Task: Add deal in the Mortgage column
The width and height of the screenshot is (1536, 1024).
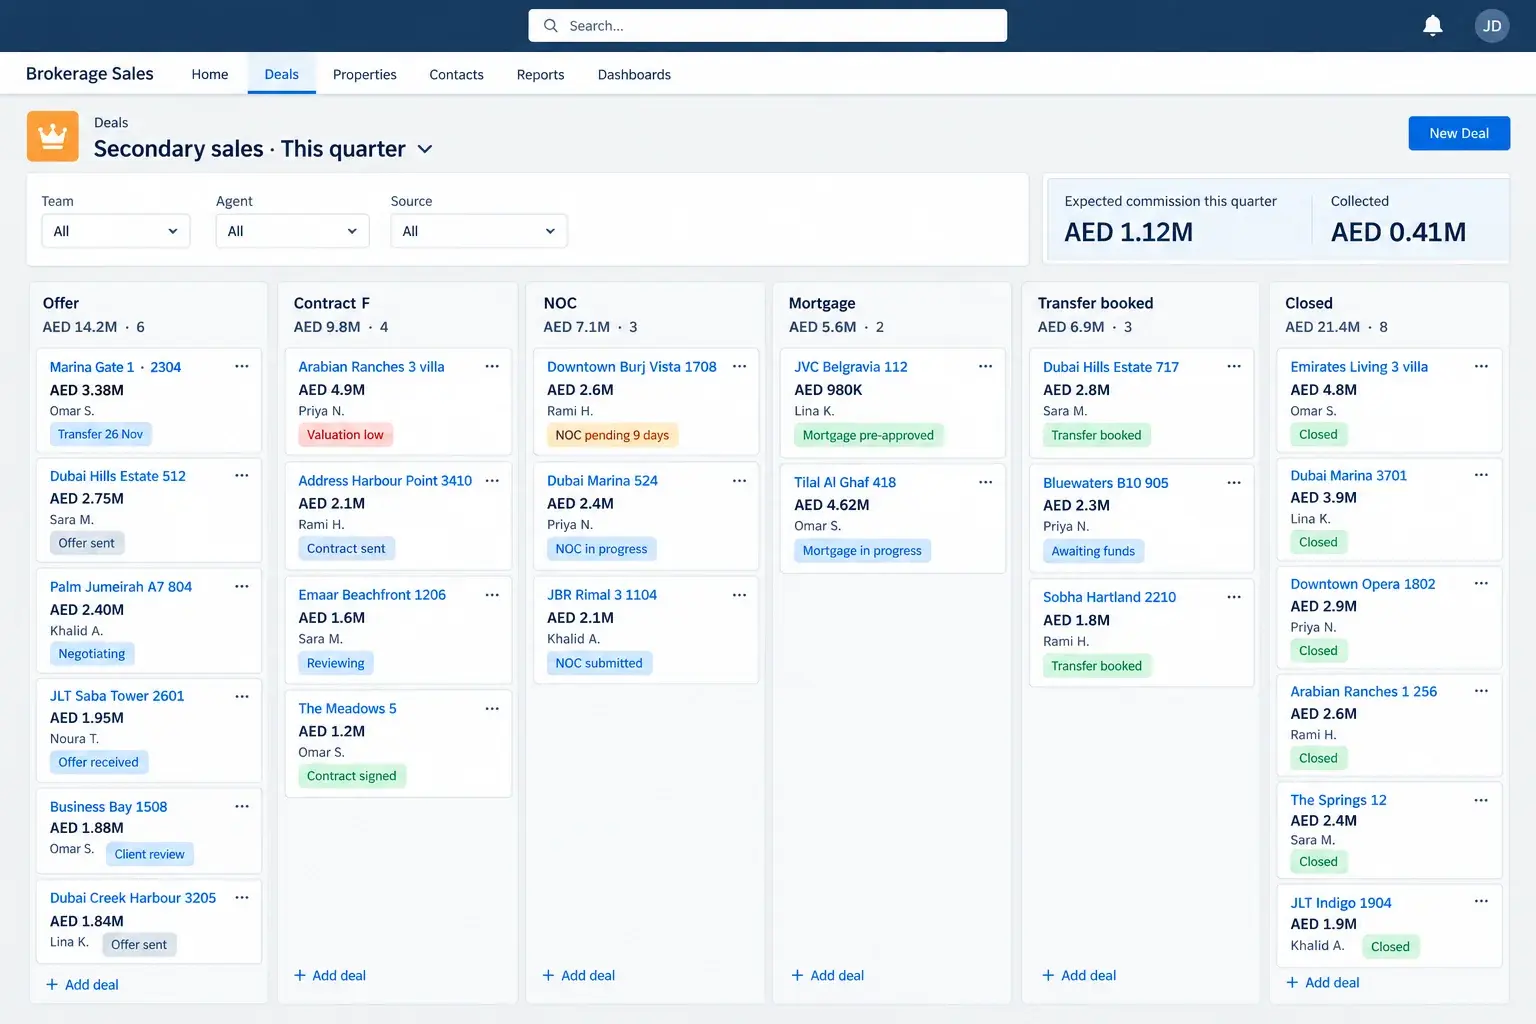Action: [827, 976]
